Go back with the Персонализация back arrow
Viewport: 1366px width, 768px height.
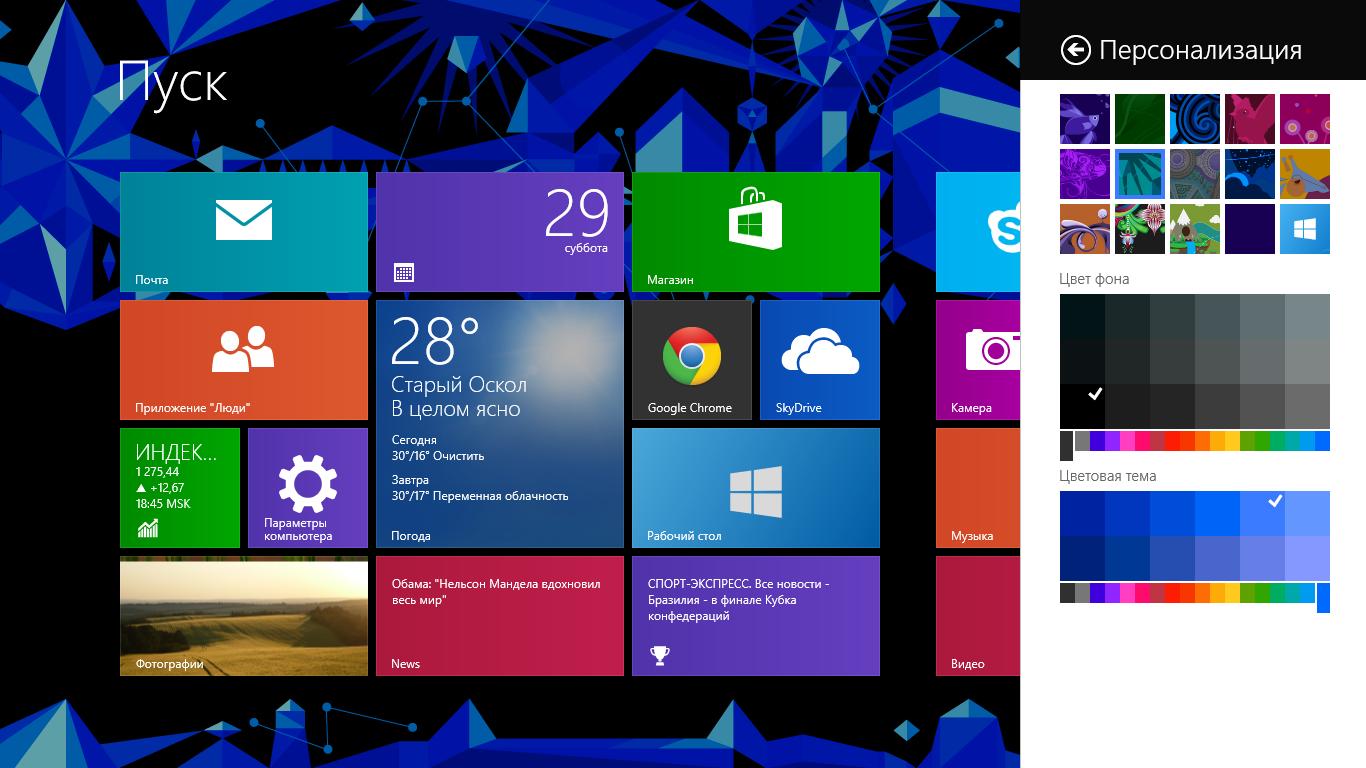point(1075,50)
